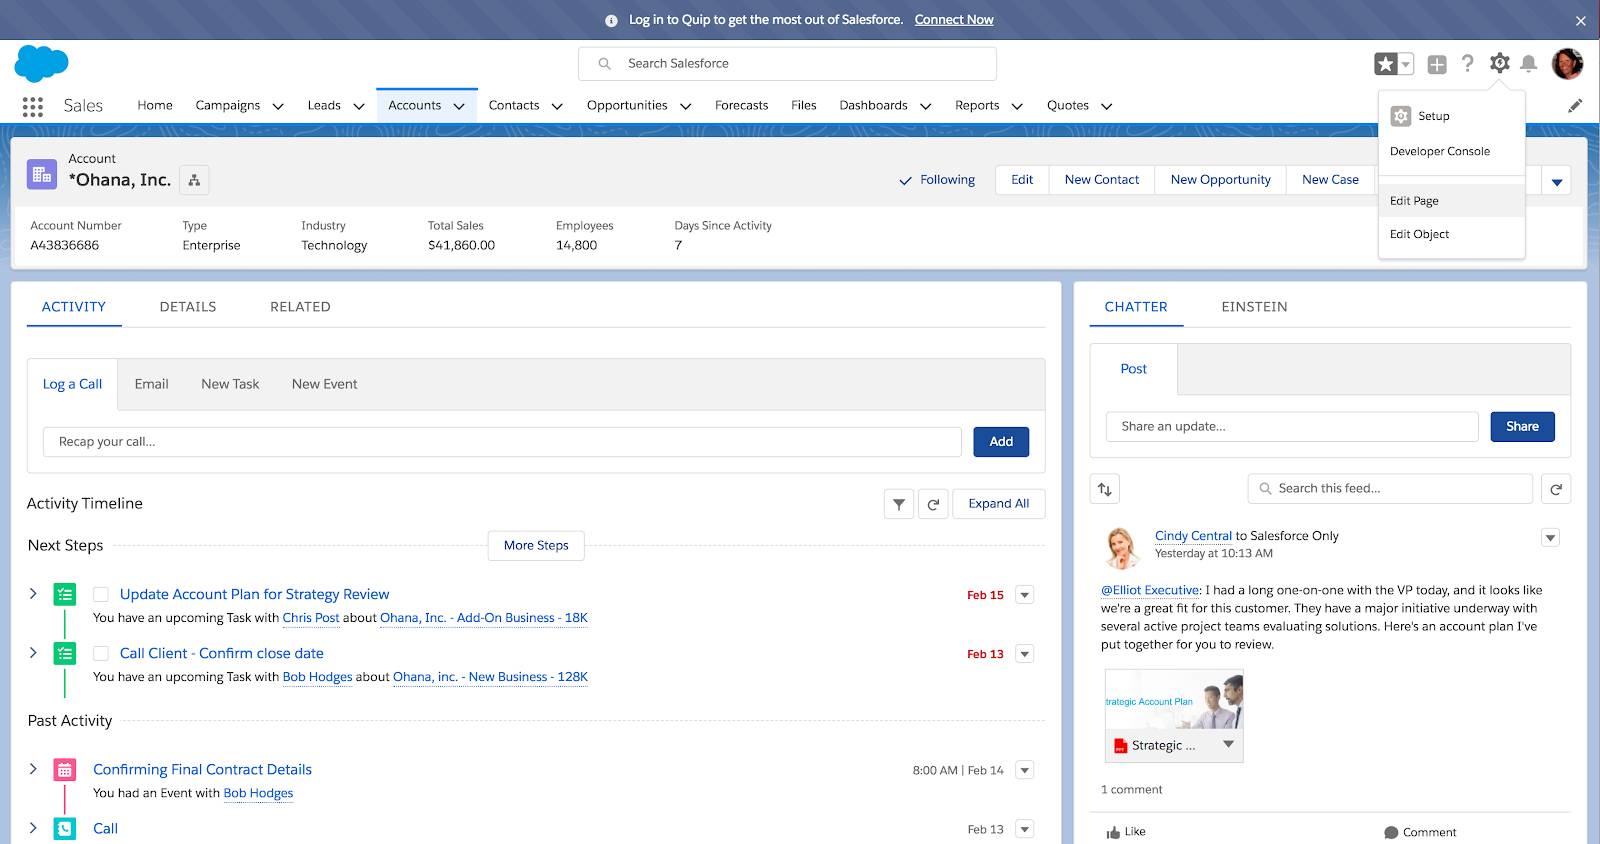
Task: Click the Expand All button
Action: (998, 504)
